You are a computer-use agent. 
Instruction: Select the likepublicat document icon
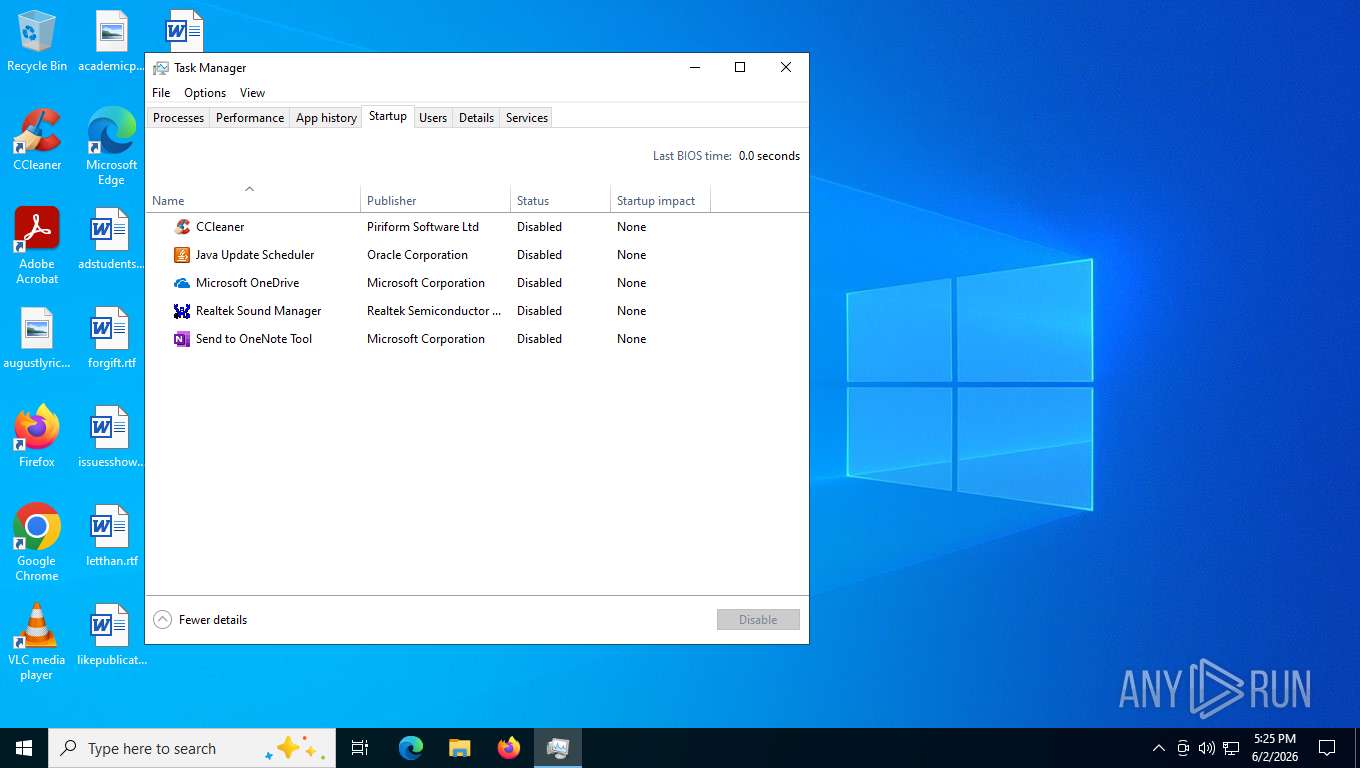(x=110, y=626)
